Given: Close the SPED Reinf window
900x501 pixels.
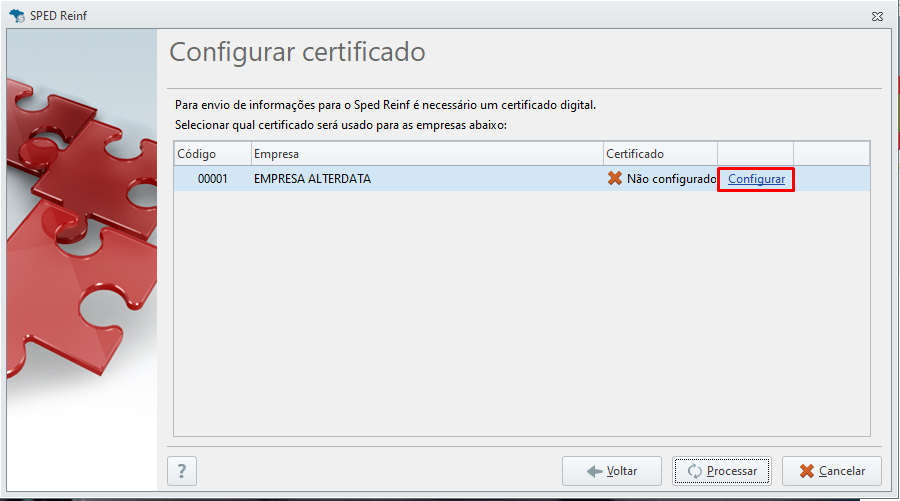Looking at the screenshot, I should (877, 16).
